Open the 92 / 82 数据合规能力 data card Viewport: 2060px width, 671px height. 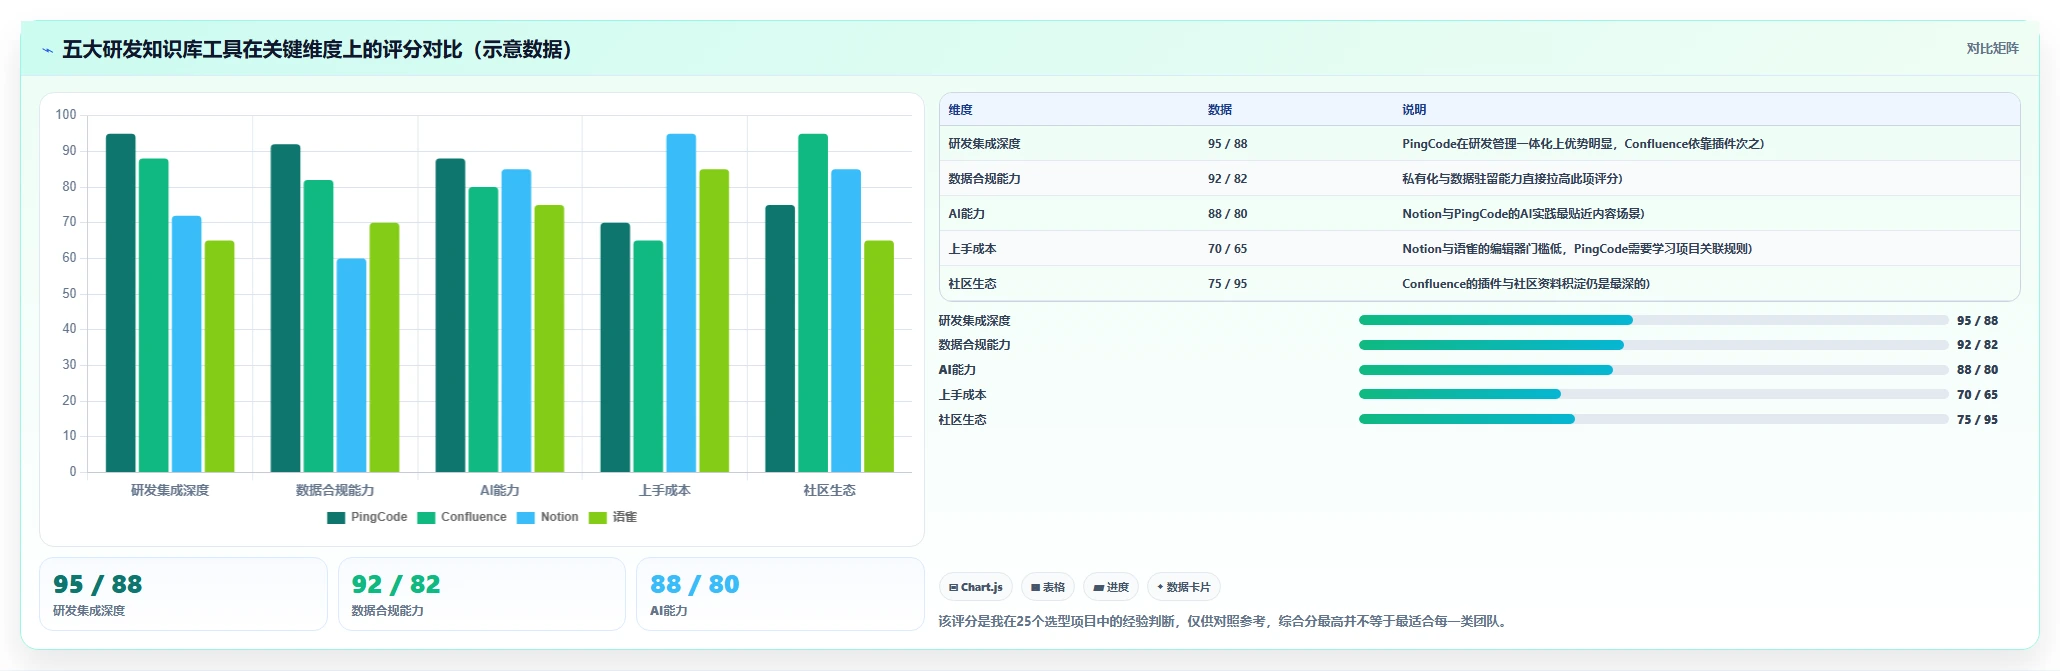(482, 594)
